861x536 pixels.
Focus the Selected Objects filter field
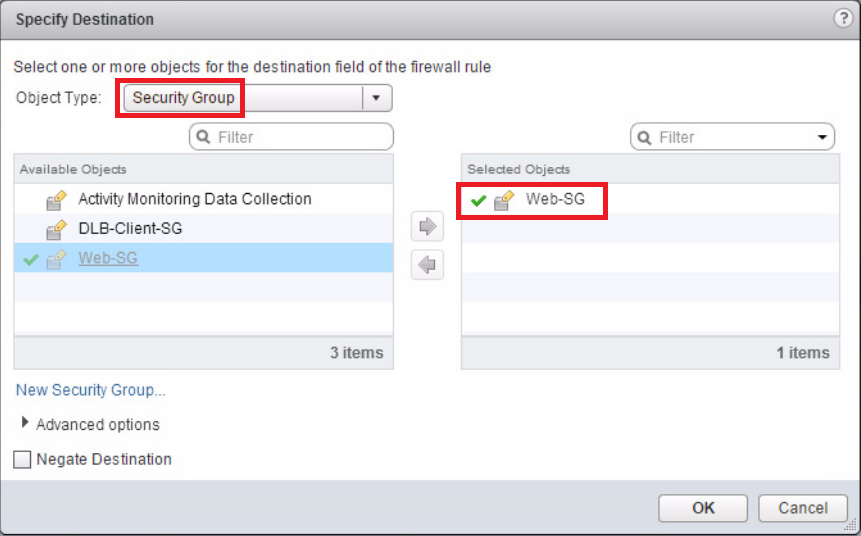(x=732, y=137)
